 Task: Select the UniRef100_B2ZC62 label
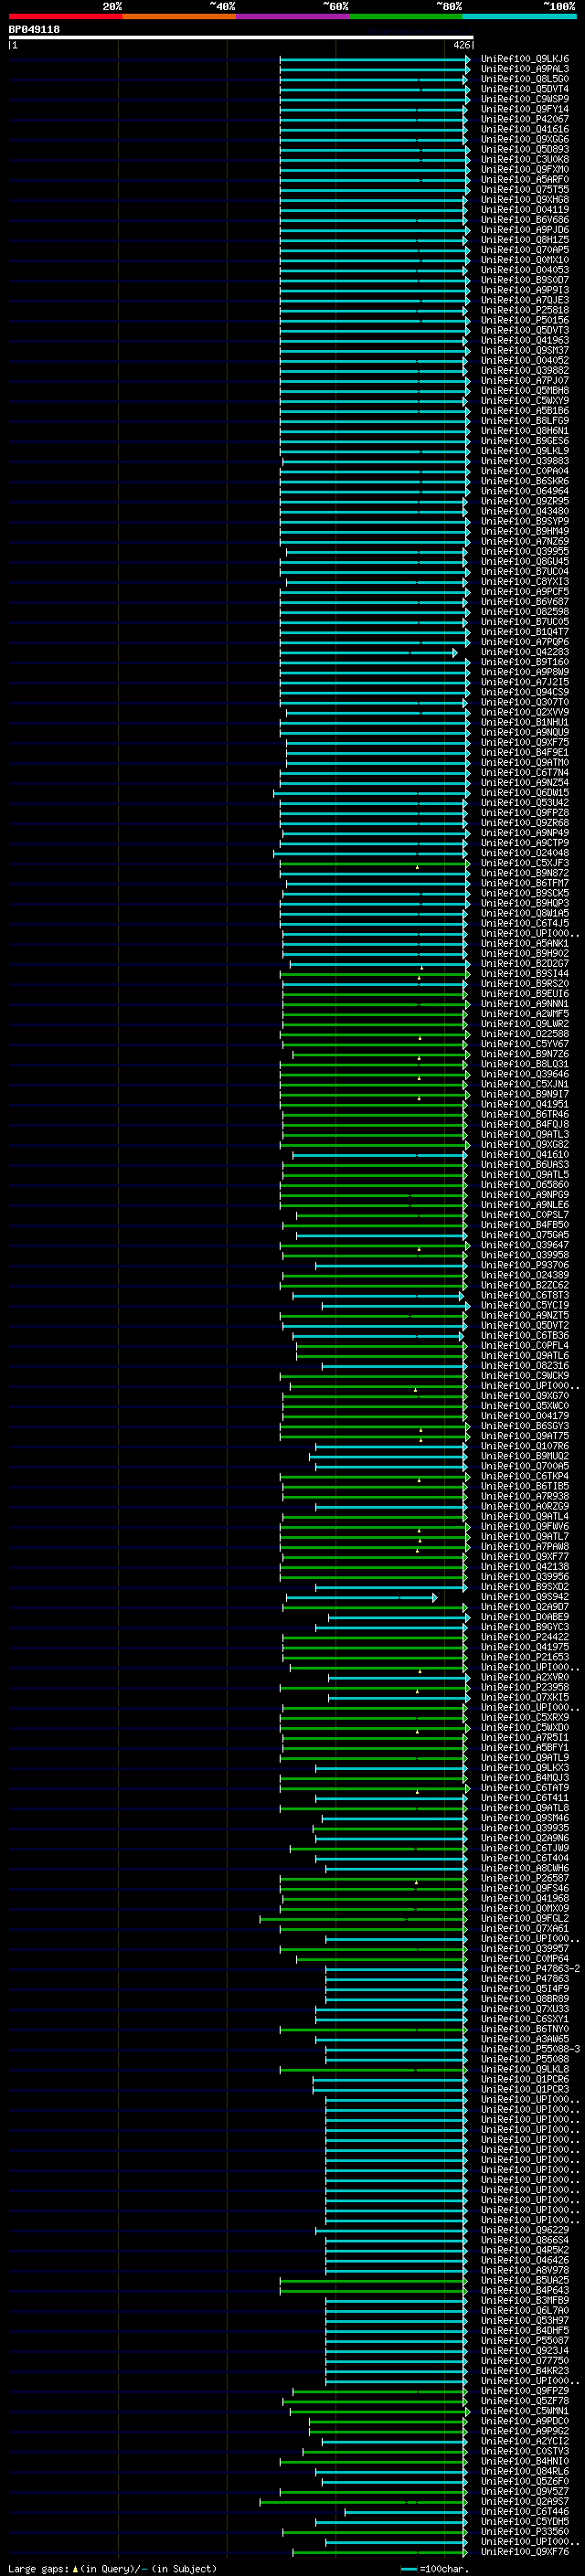[525, 1285]
